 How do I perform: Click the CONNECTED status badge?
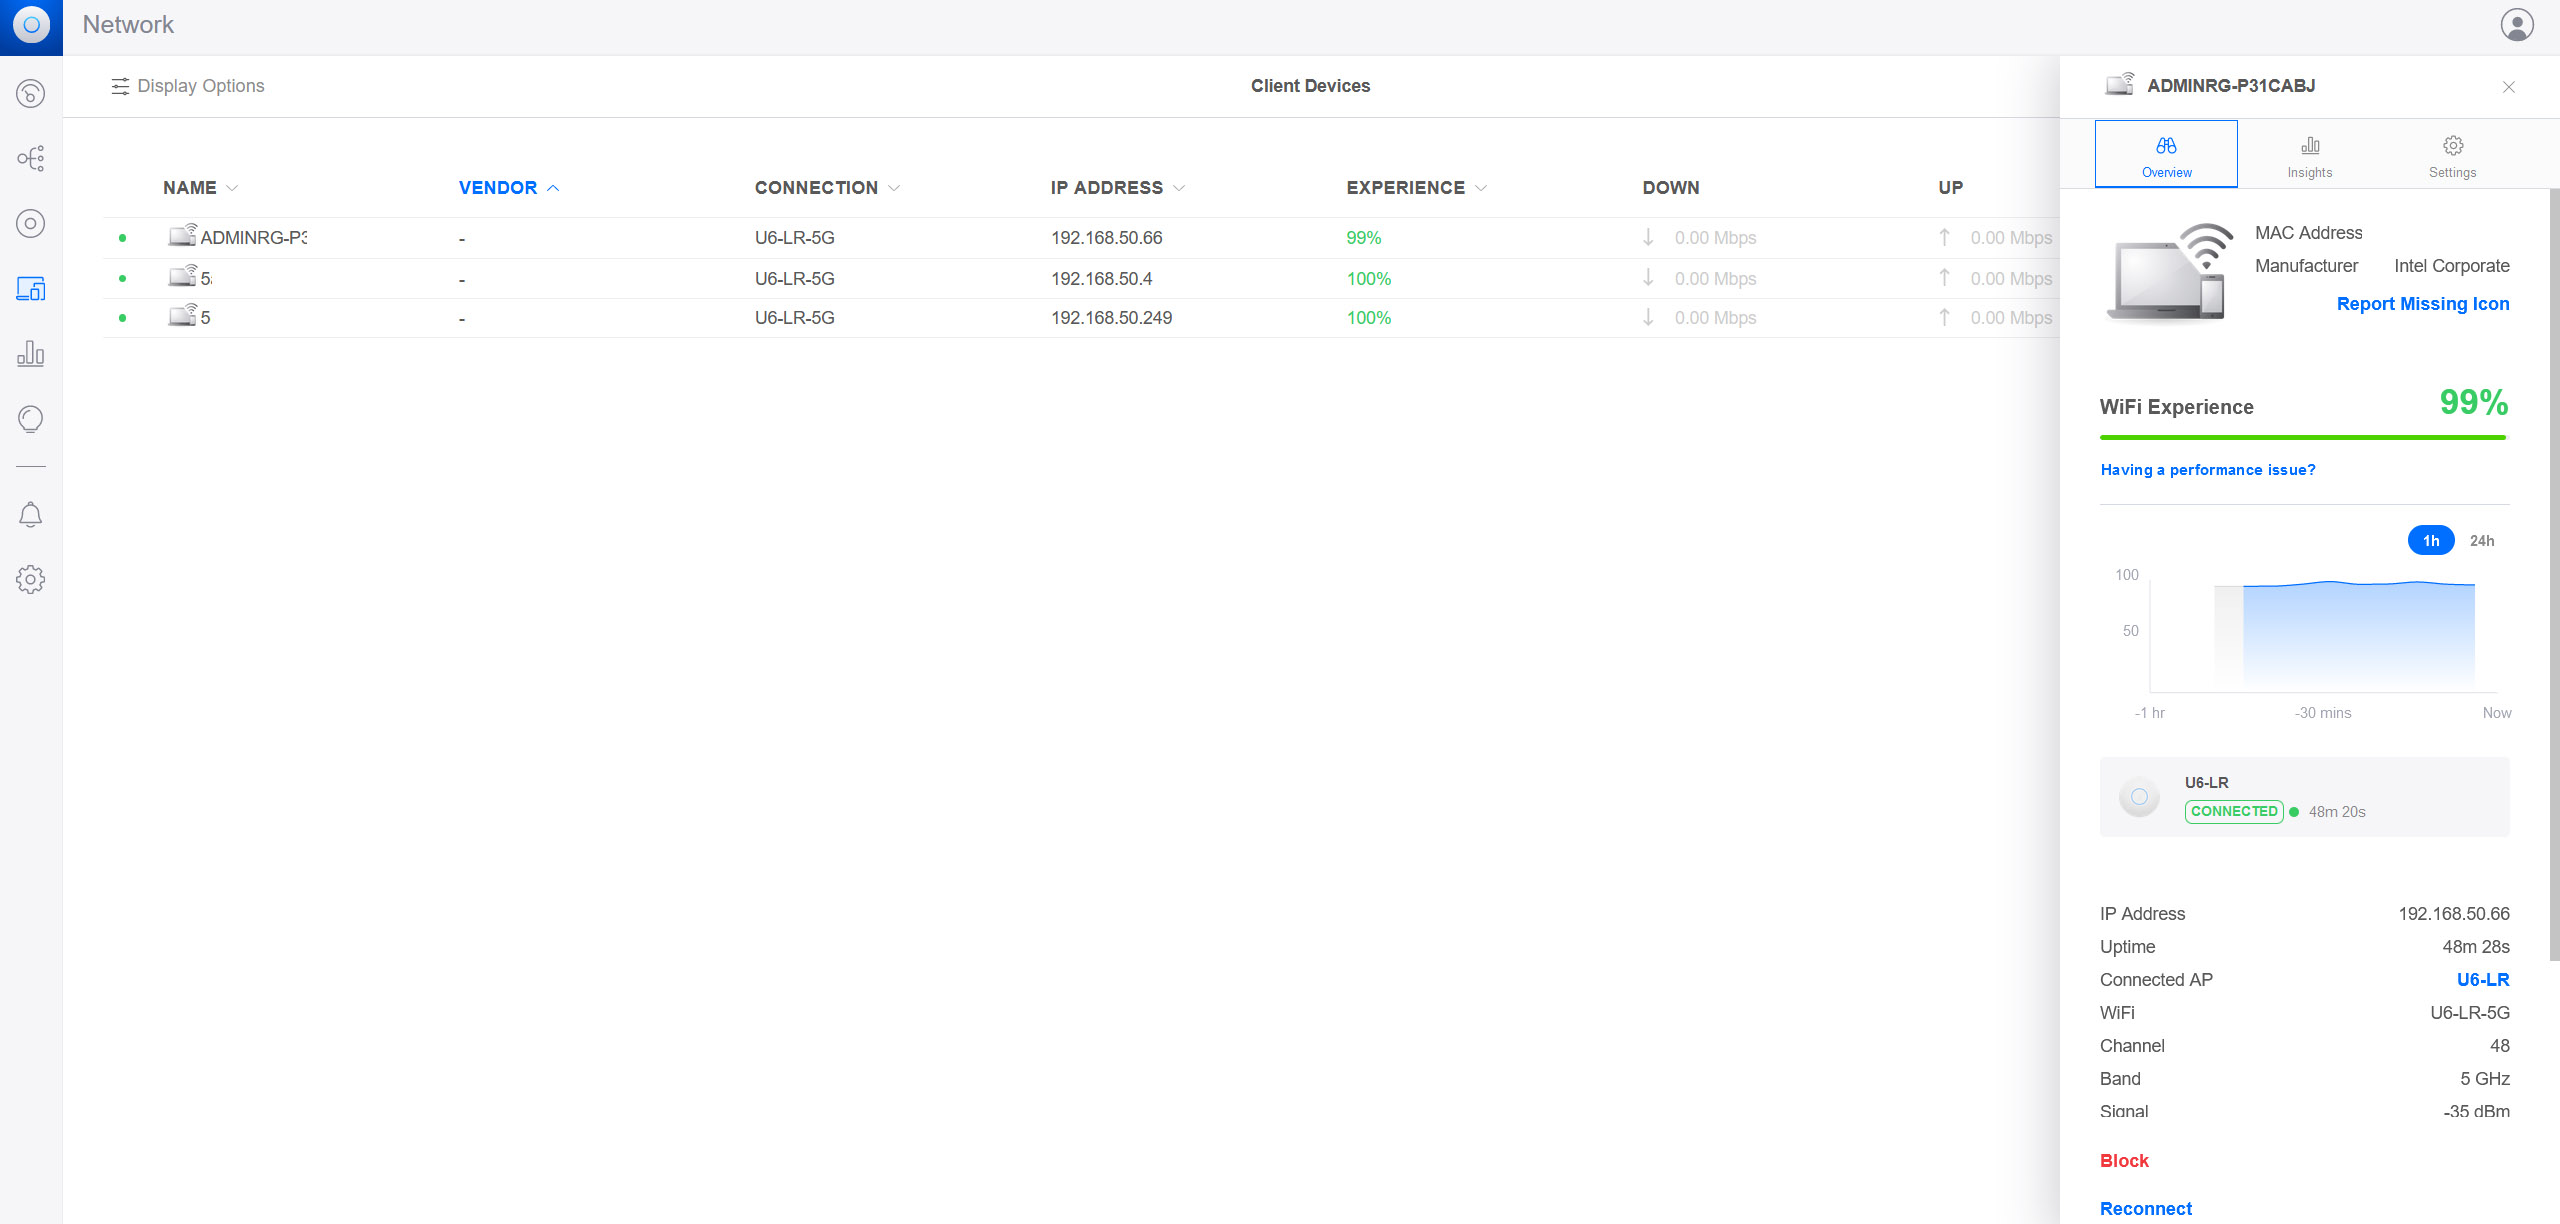pyautogui.click(x=2234, y=812)
